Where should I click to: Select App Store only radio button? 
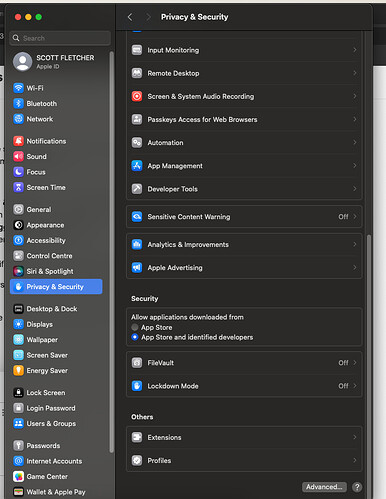[135, 327]
